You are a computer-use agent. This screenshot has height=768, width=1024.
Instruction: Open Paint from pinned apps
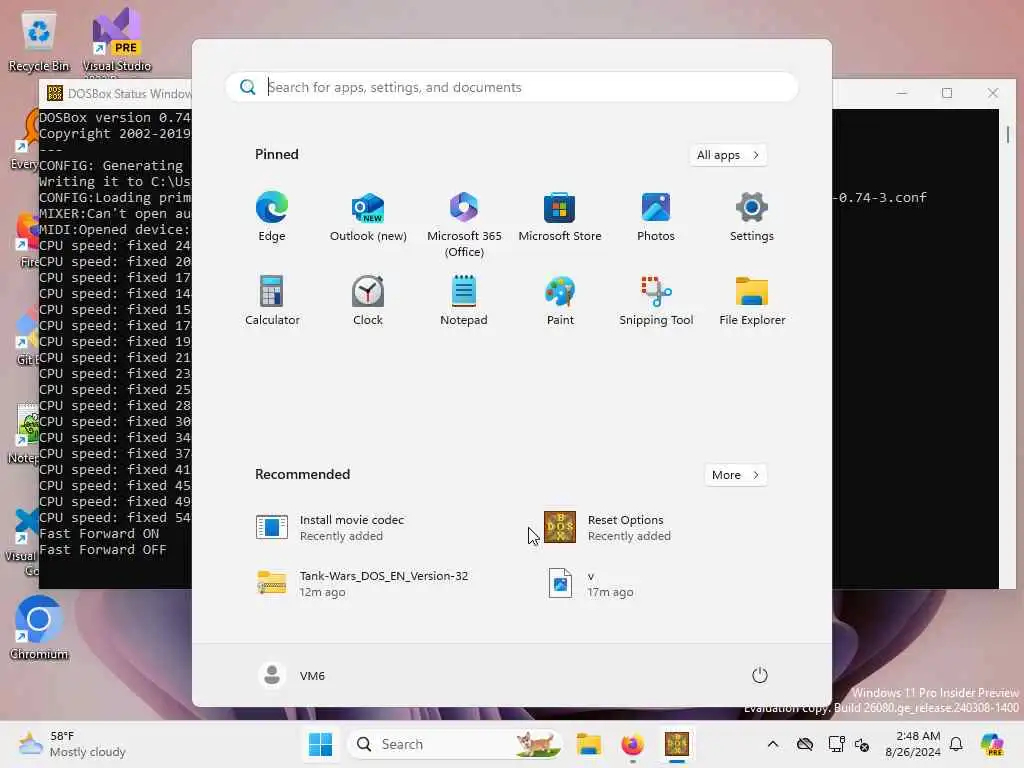[x=560, y=300]
